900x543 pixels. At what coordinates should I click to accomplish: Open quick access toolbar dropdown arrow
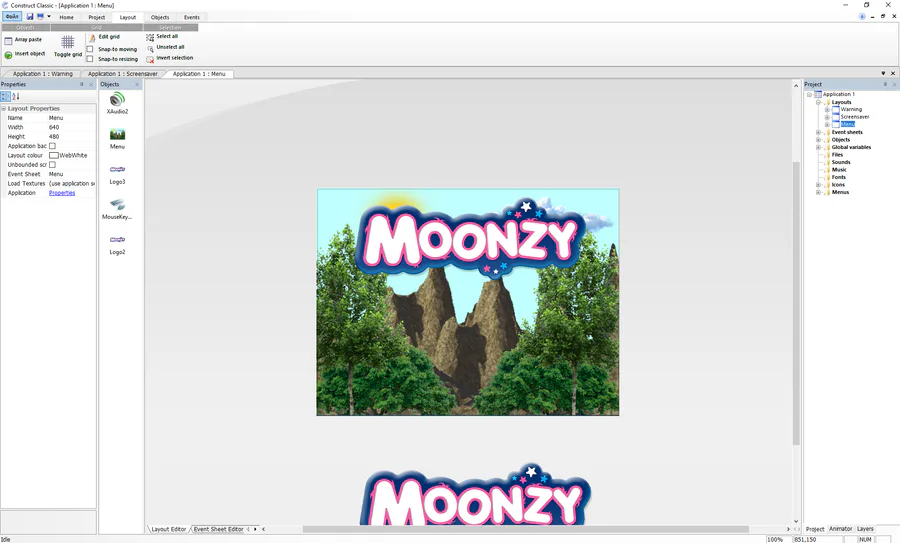[x=49, y=17]
